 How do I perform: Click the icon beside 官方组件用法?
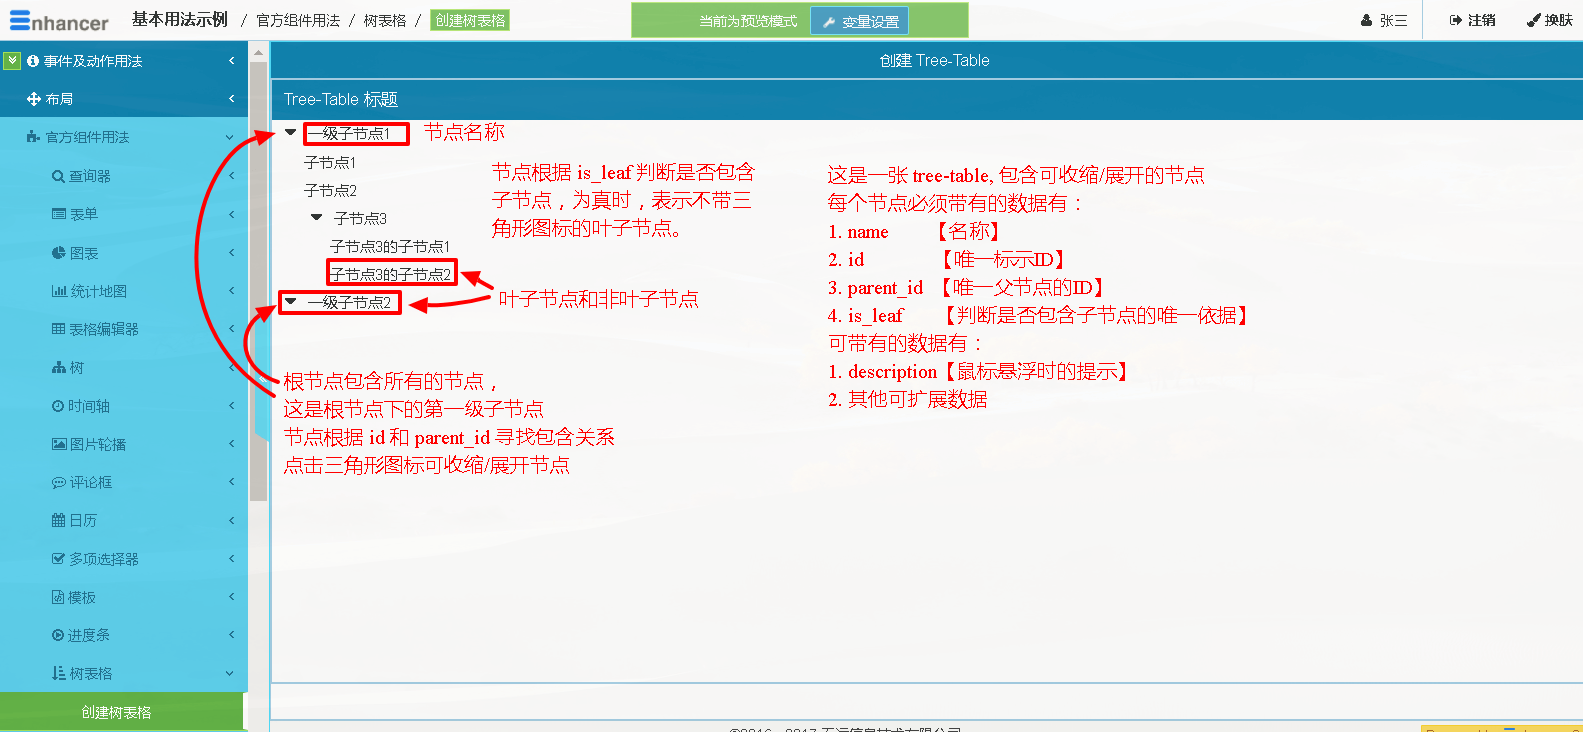(33, 137)
